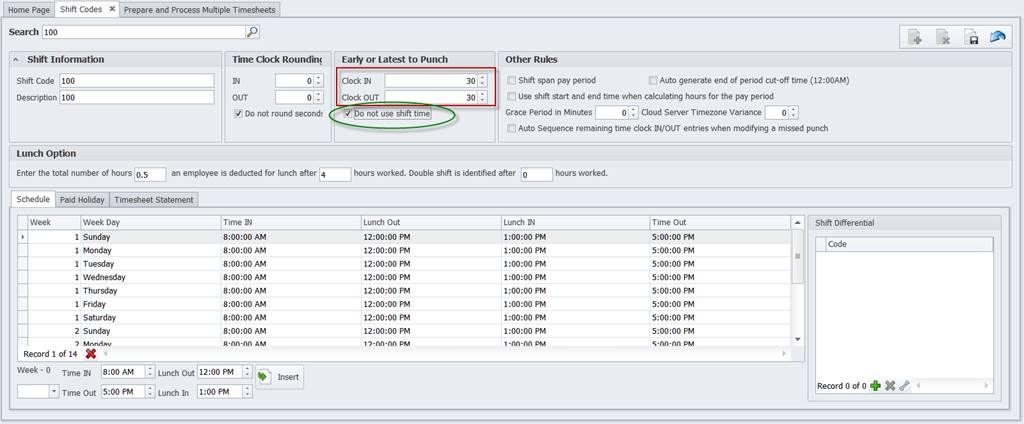Click the search magnifier icon
The width and height of the screenshot is (1024, 424).
(x=252, y=32)
